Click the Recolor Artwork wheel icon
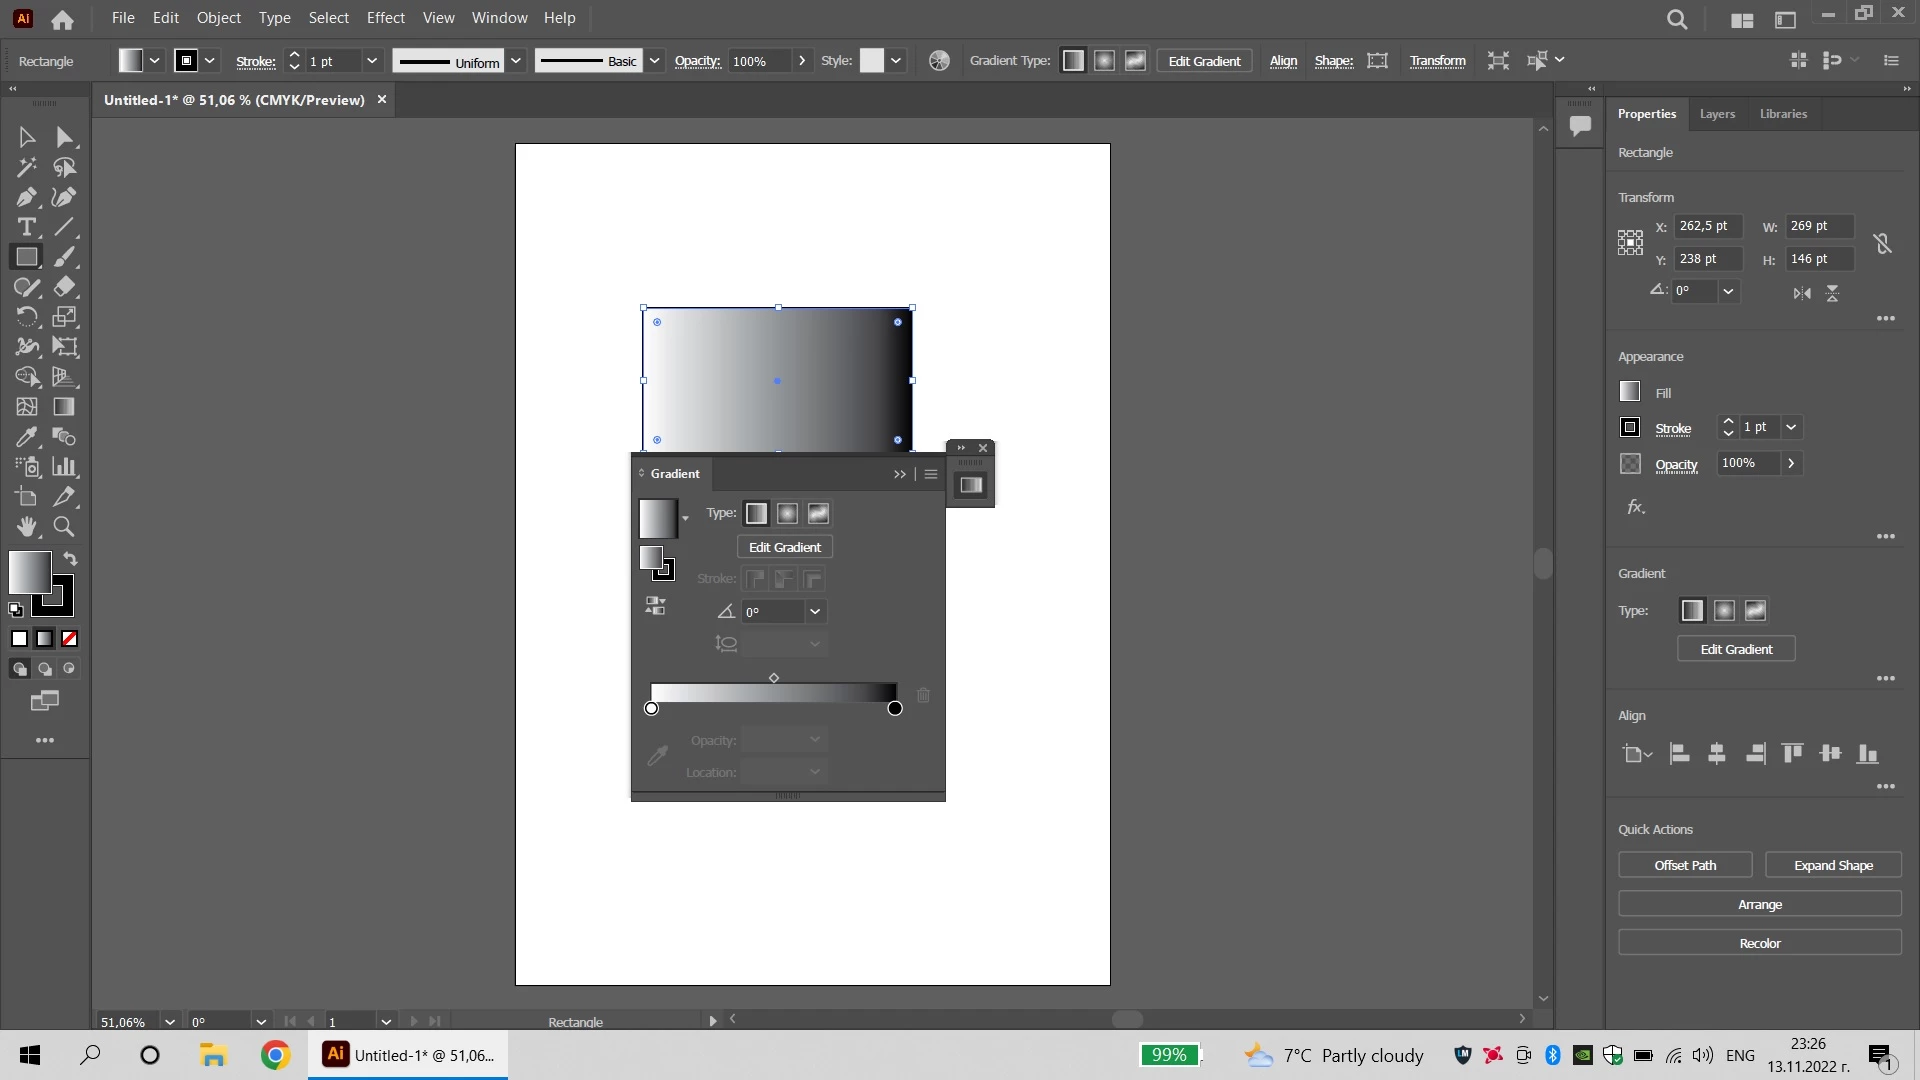1920x1080 pixels. click(939, 61)
